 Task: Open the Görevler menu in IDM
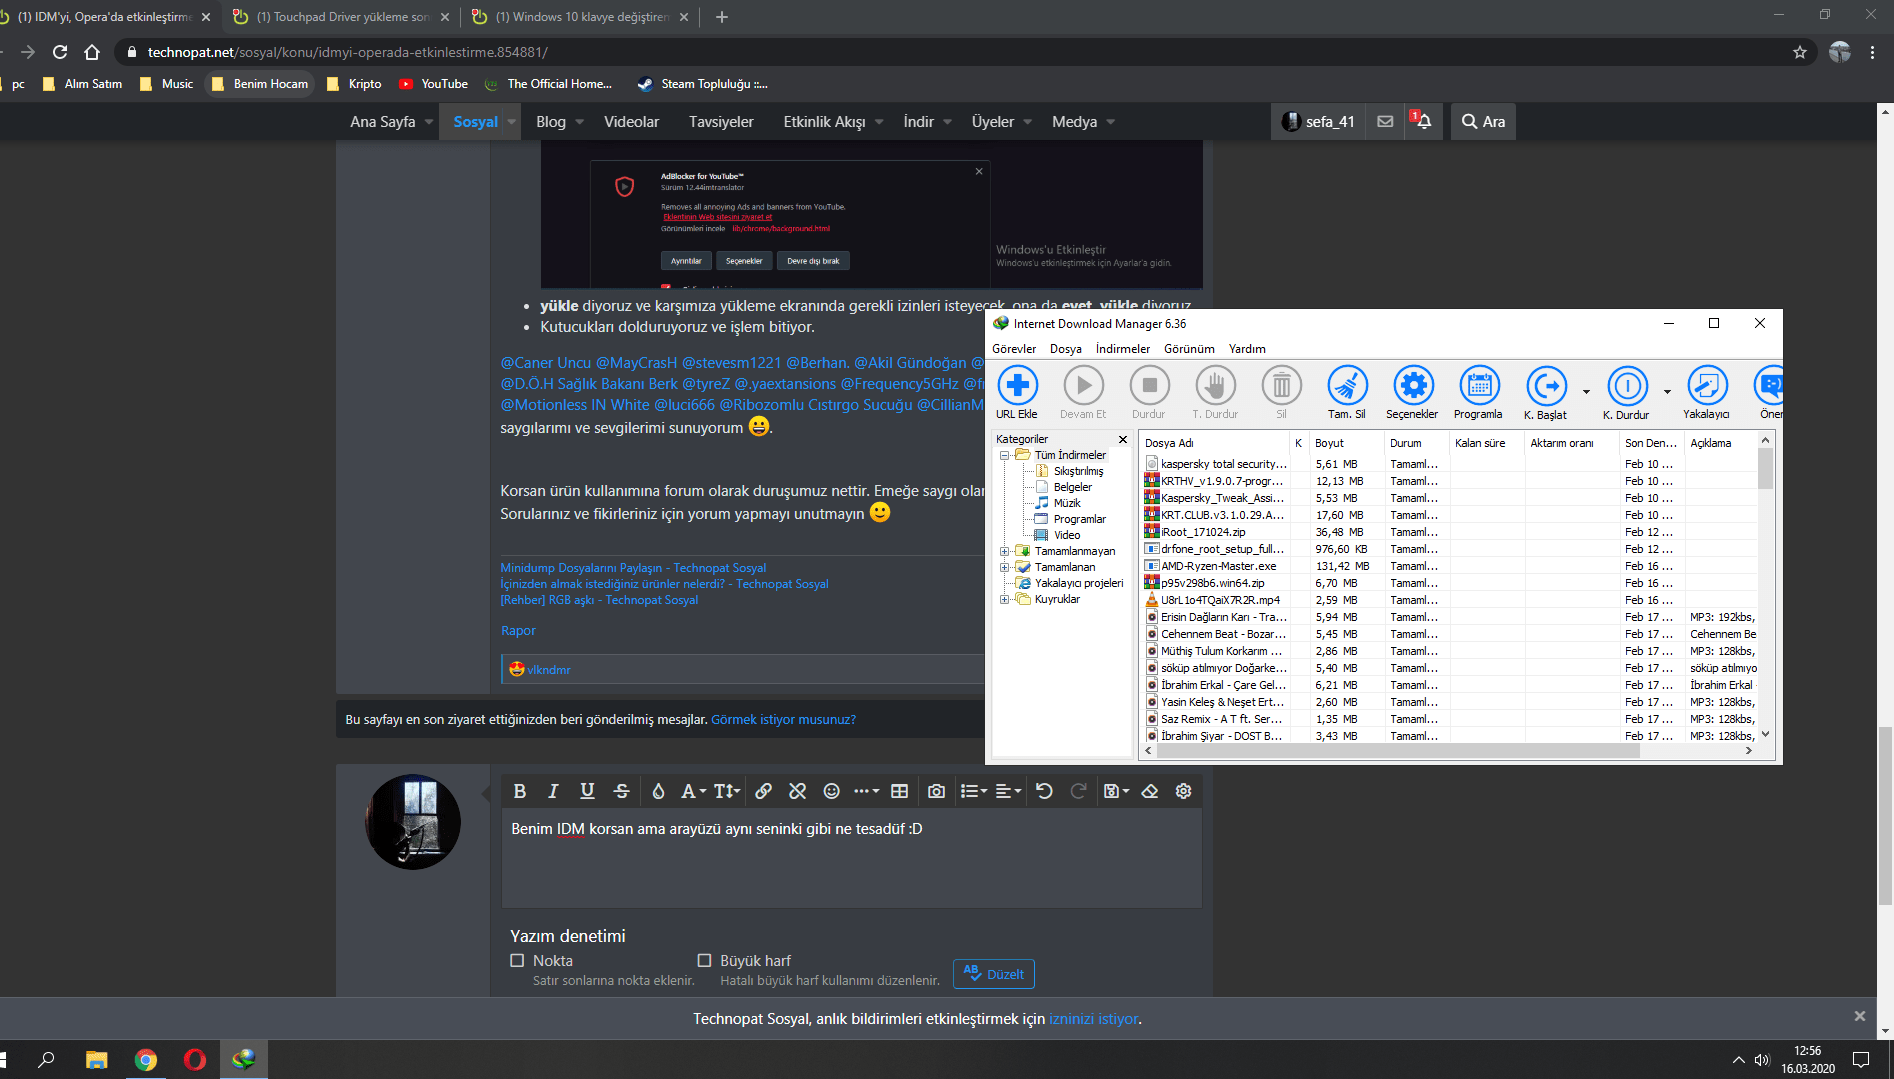[x=1014, y=349]
